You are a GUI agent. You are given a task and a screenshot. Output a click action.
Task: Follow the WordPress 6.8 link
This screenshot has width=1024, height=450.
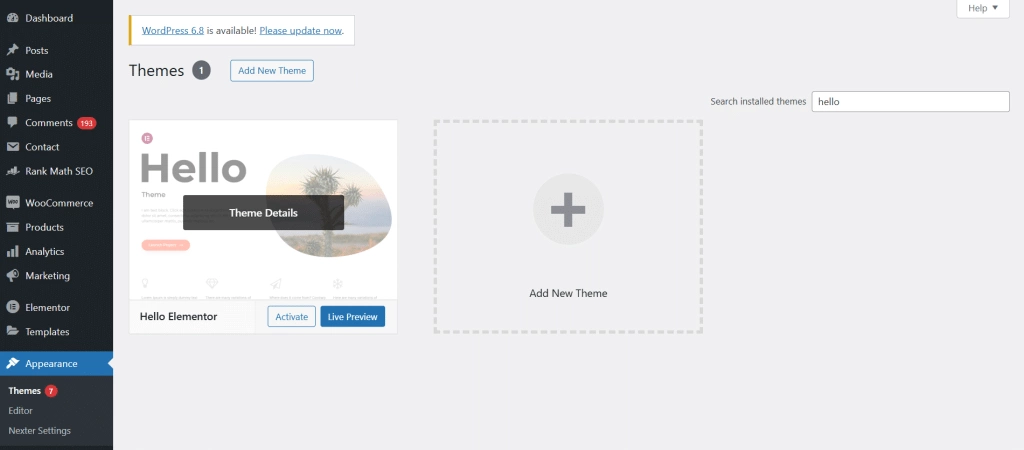pyautogui.click(x=173, y=30)
